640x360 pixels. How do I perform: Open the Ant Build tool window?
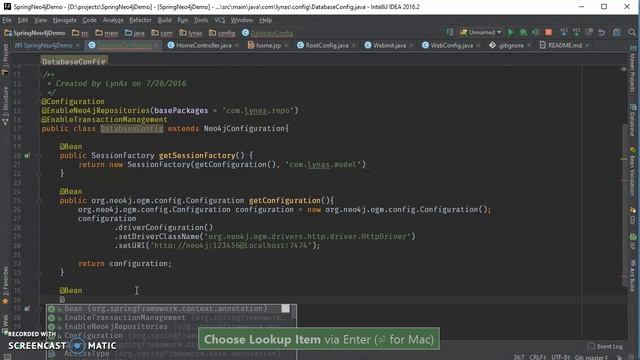pos(633,276)
